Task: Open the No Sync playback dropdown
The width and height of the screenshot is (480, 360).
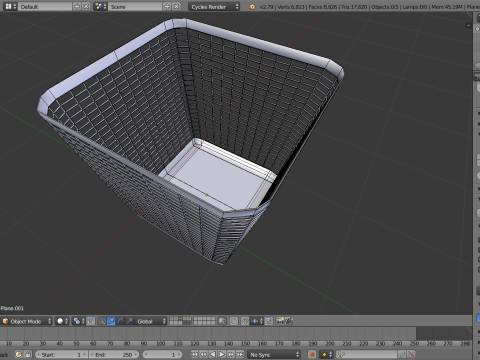Action: pos(274,354)
